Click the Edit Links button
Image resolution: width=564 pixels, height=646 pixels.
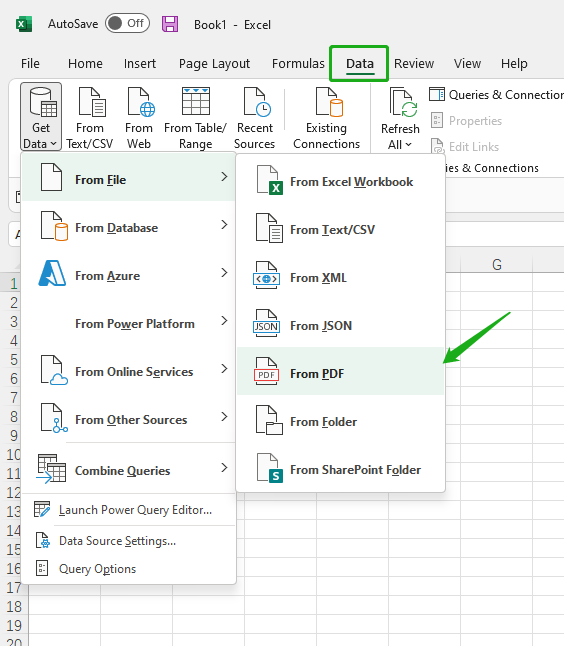[465, 147]
